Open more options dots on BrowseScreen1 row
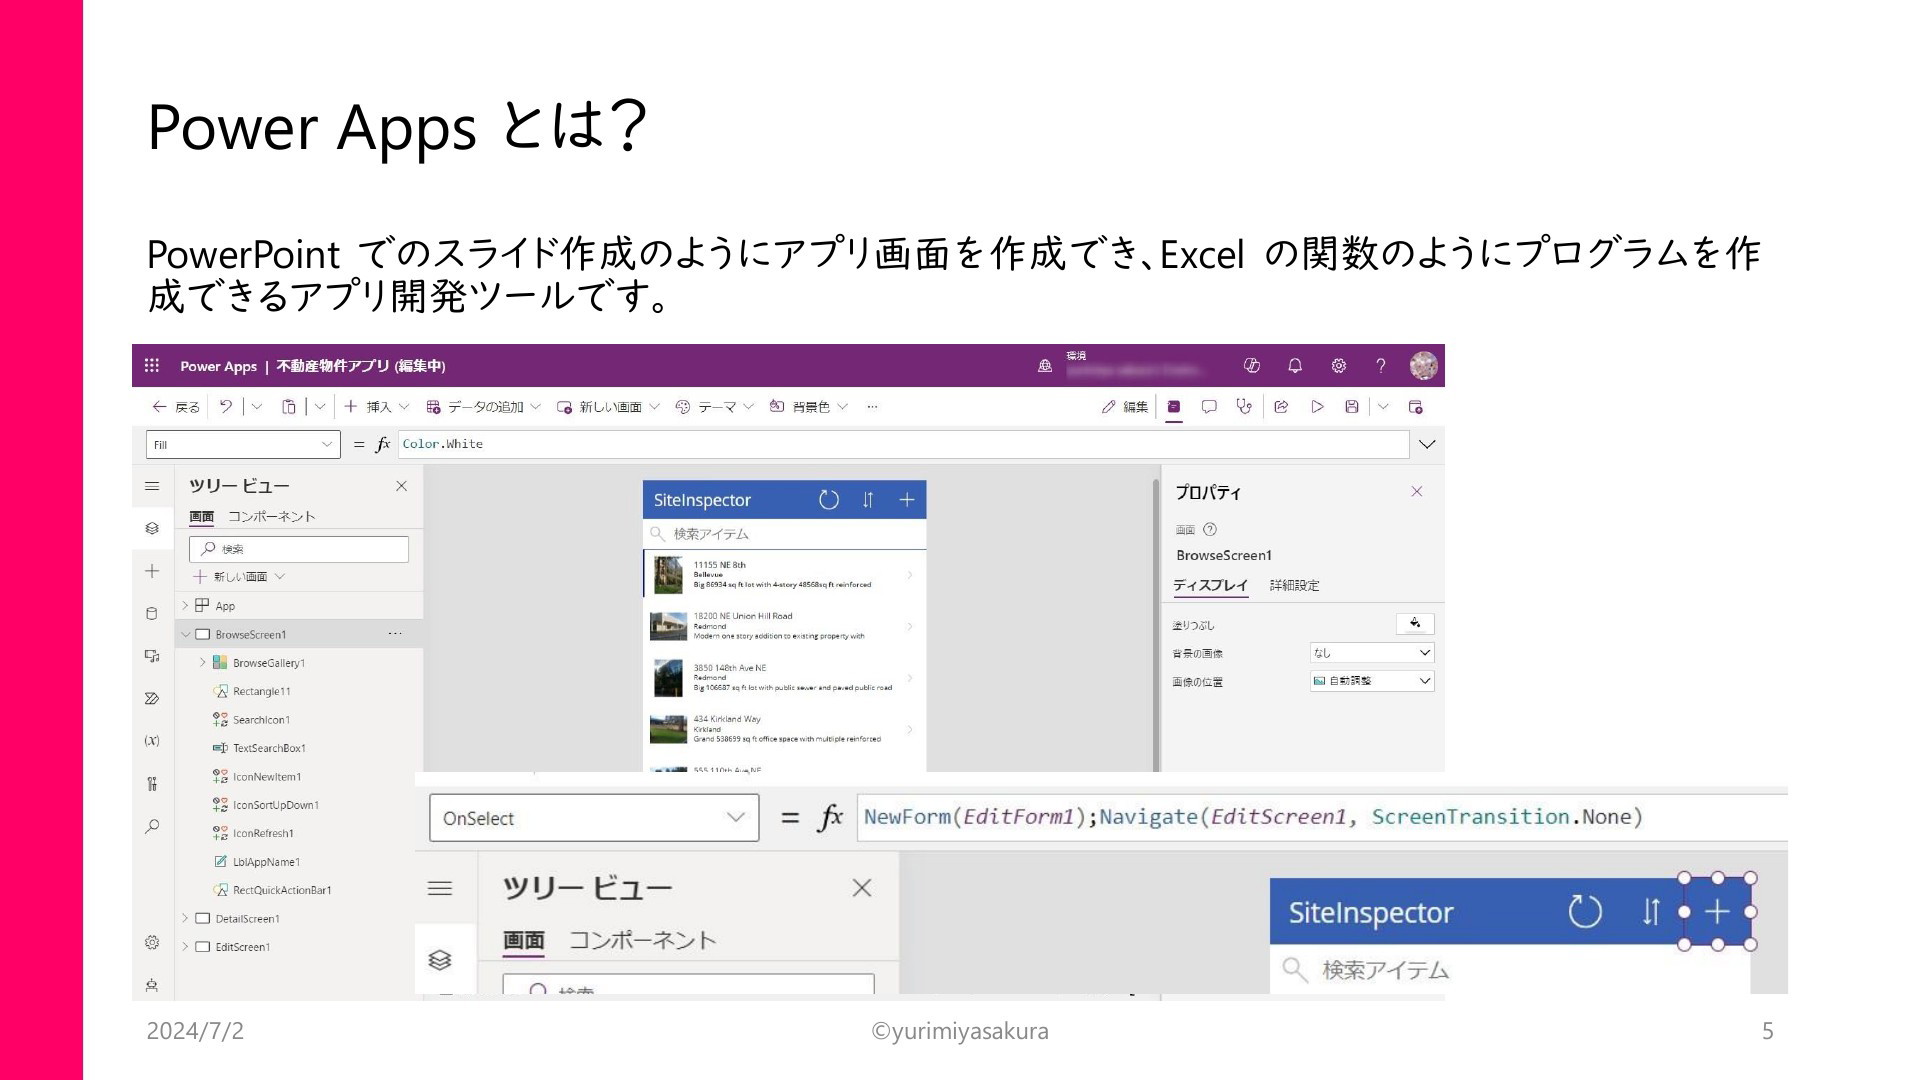 (x=395, y=634)
